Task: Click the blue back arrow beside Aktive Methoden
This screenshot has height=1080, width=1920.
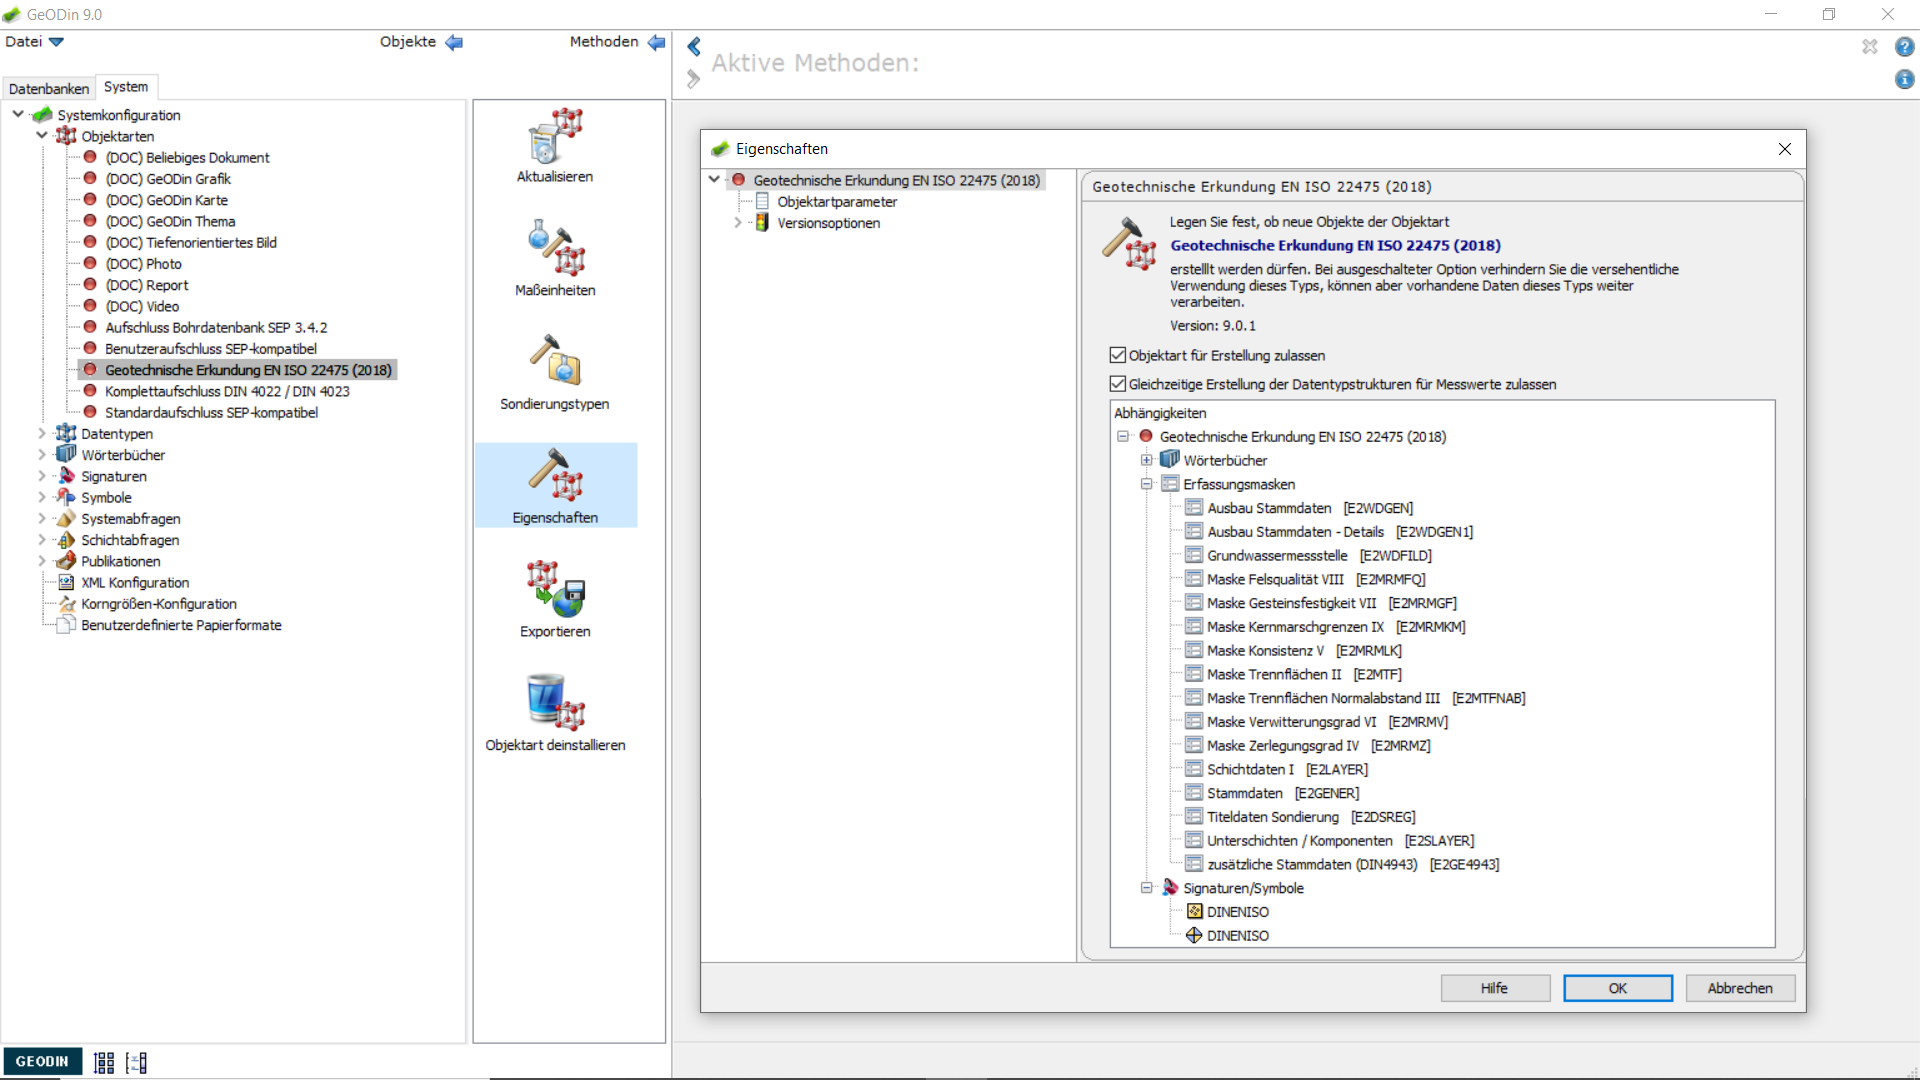Action: [x=694, y=46]
